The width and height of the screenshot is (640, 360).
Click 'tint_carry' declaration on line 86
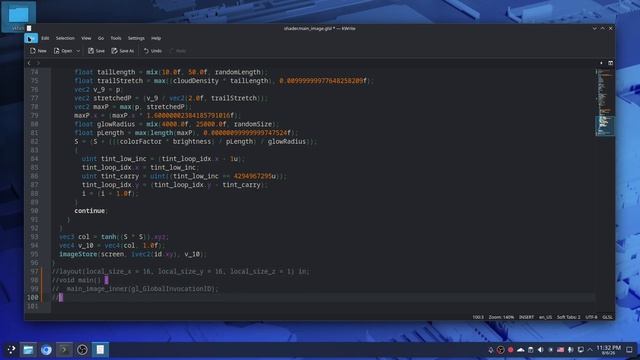(120, 176)
